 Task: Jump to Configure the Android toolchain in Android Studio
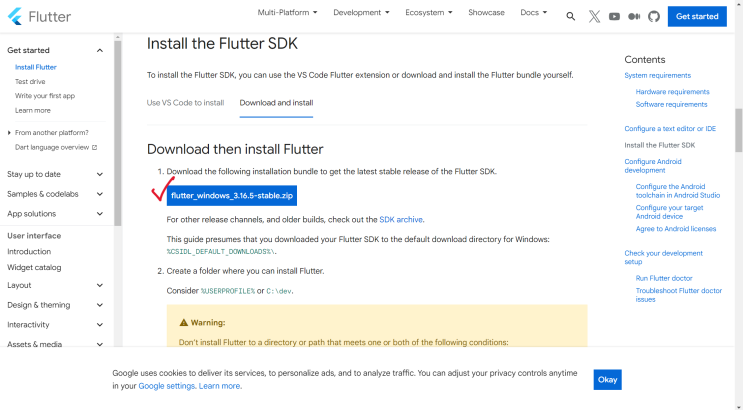[678, 191]
